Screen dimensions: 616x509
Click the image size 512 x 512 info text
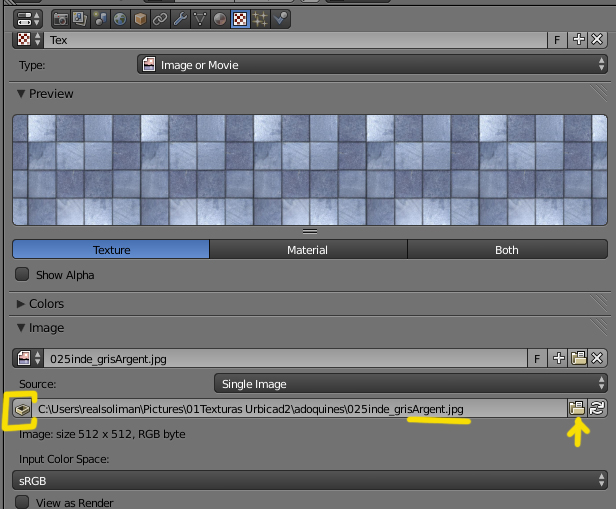[102, 434]
